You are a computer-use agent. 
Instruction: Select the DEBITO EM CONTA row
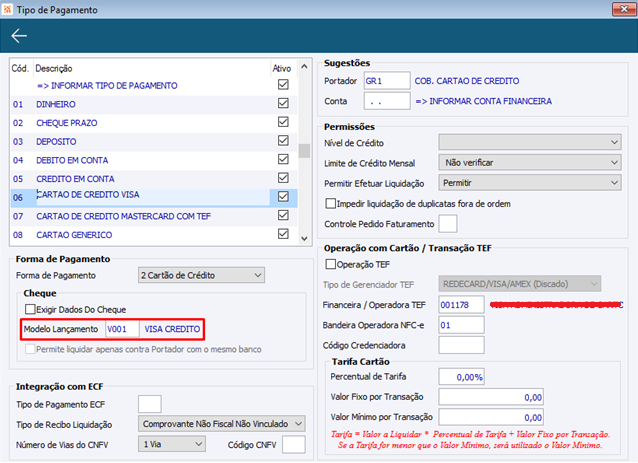(154, 160)
